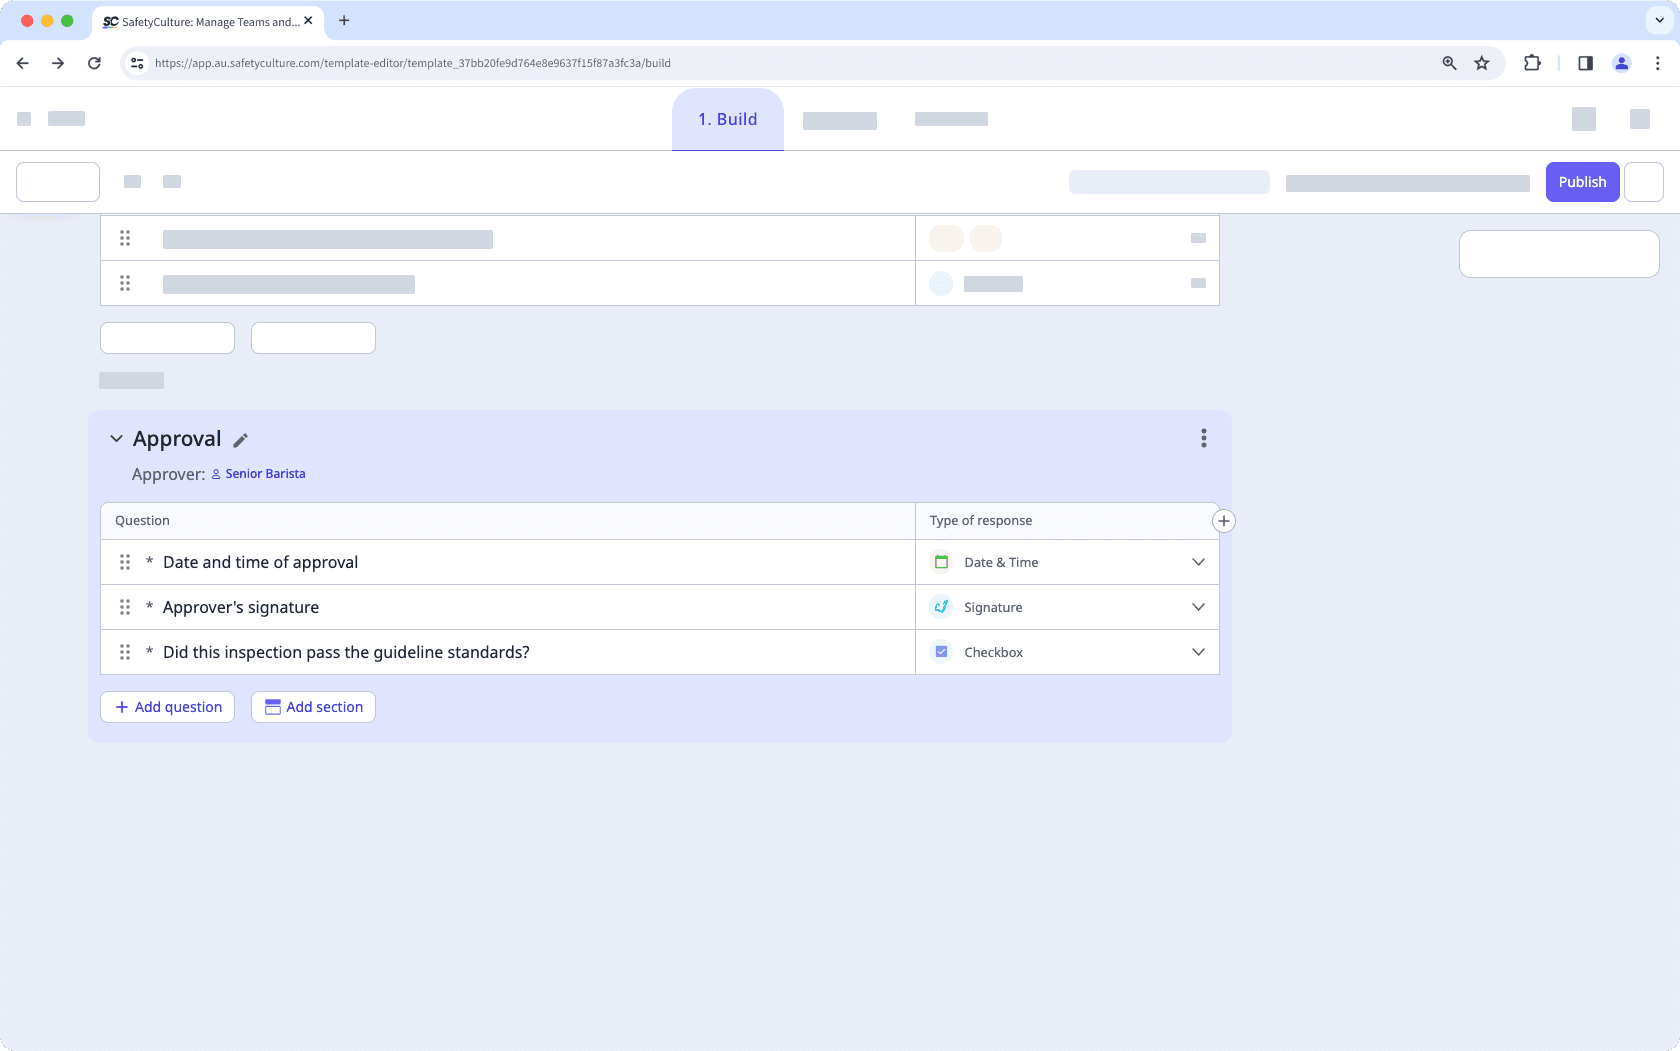Screen dimensions: 1680x1051
Task: Click the drag handle for Date and time question
Action: (125, 562)
